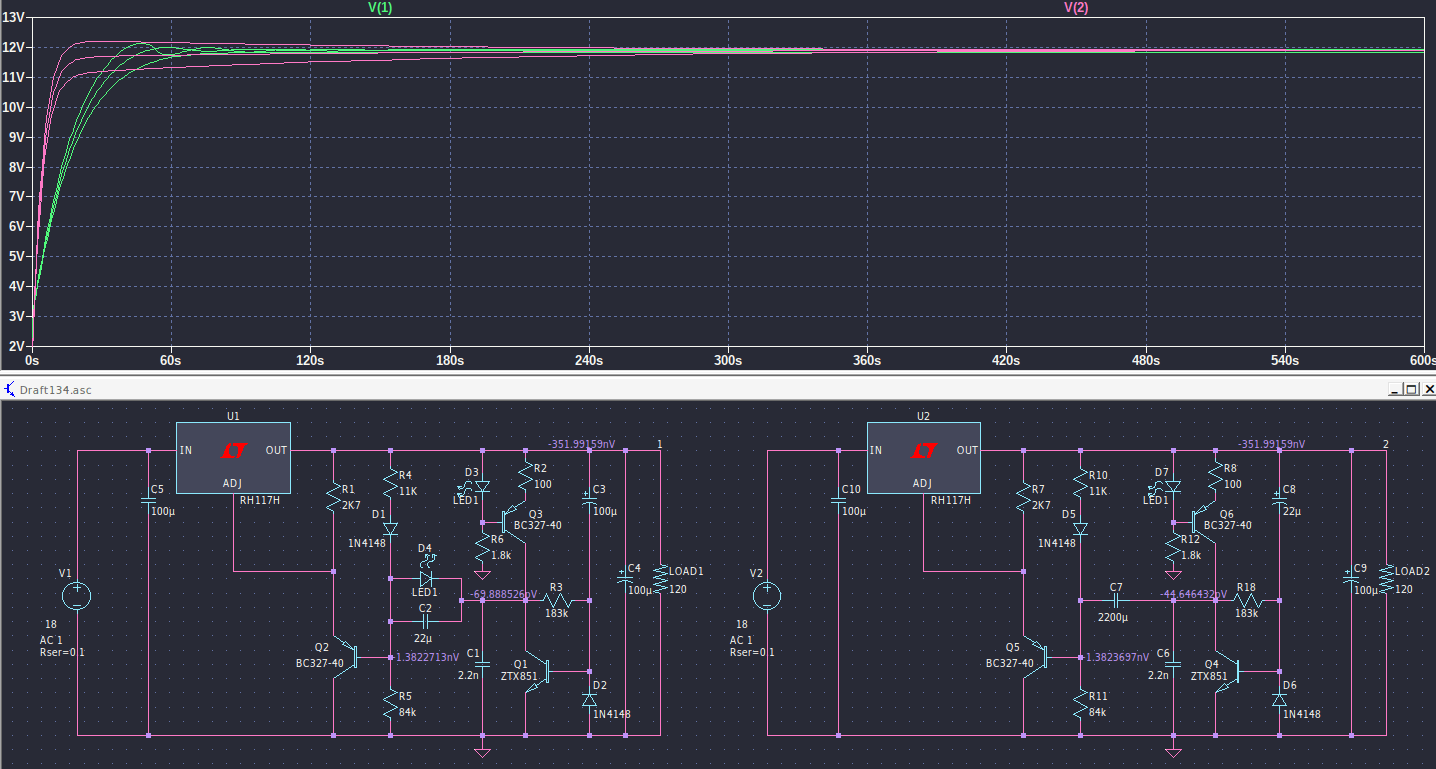Select the U1 RH117H regulator block

pyautogui.click(x=232, y=457)
